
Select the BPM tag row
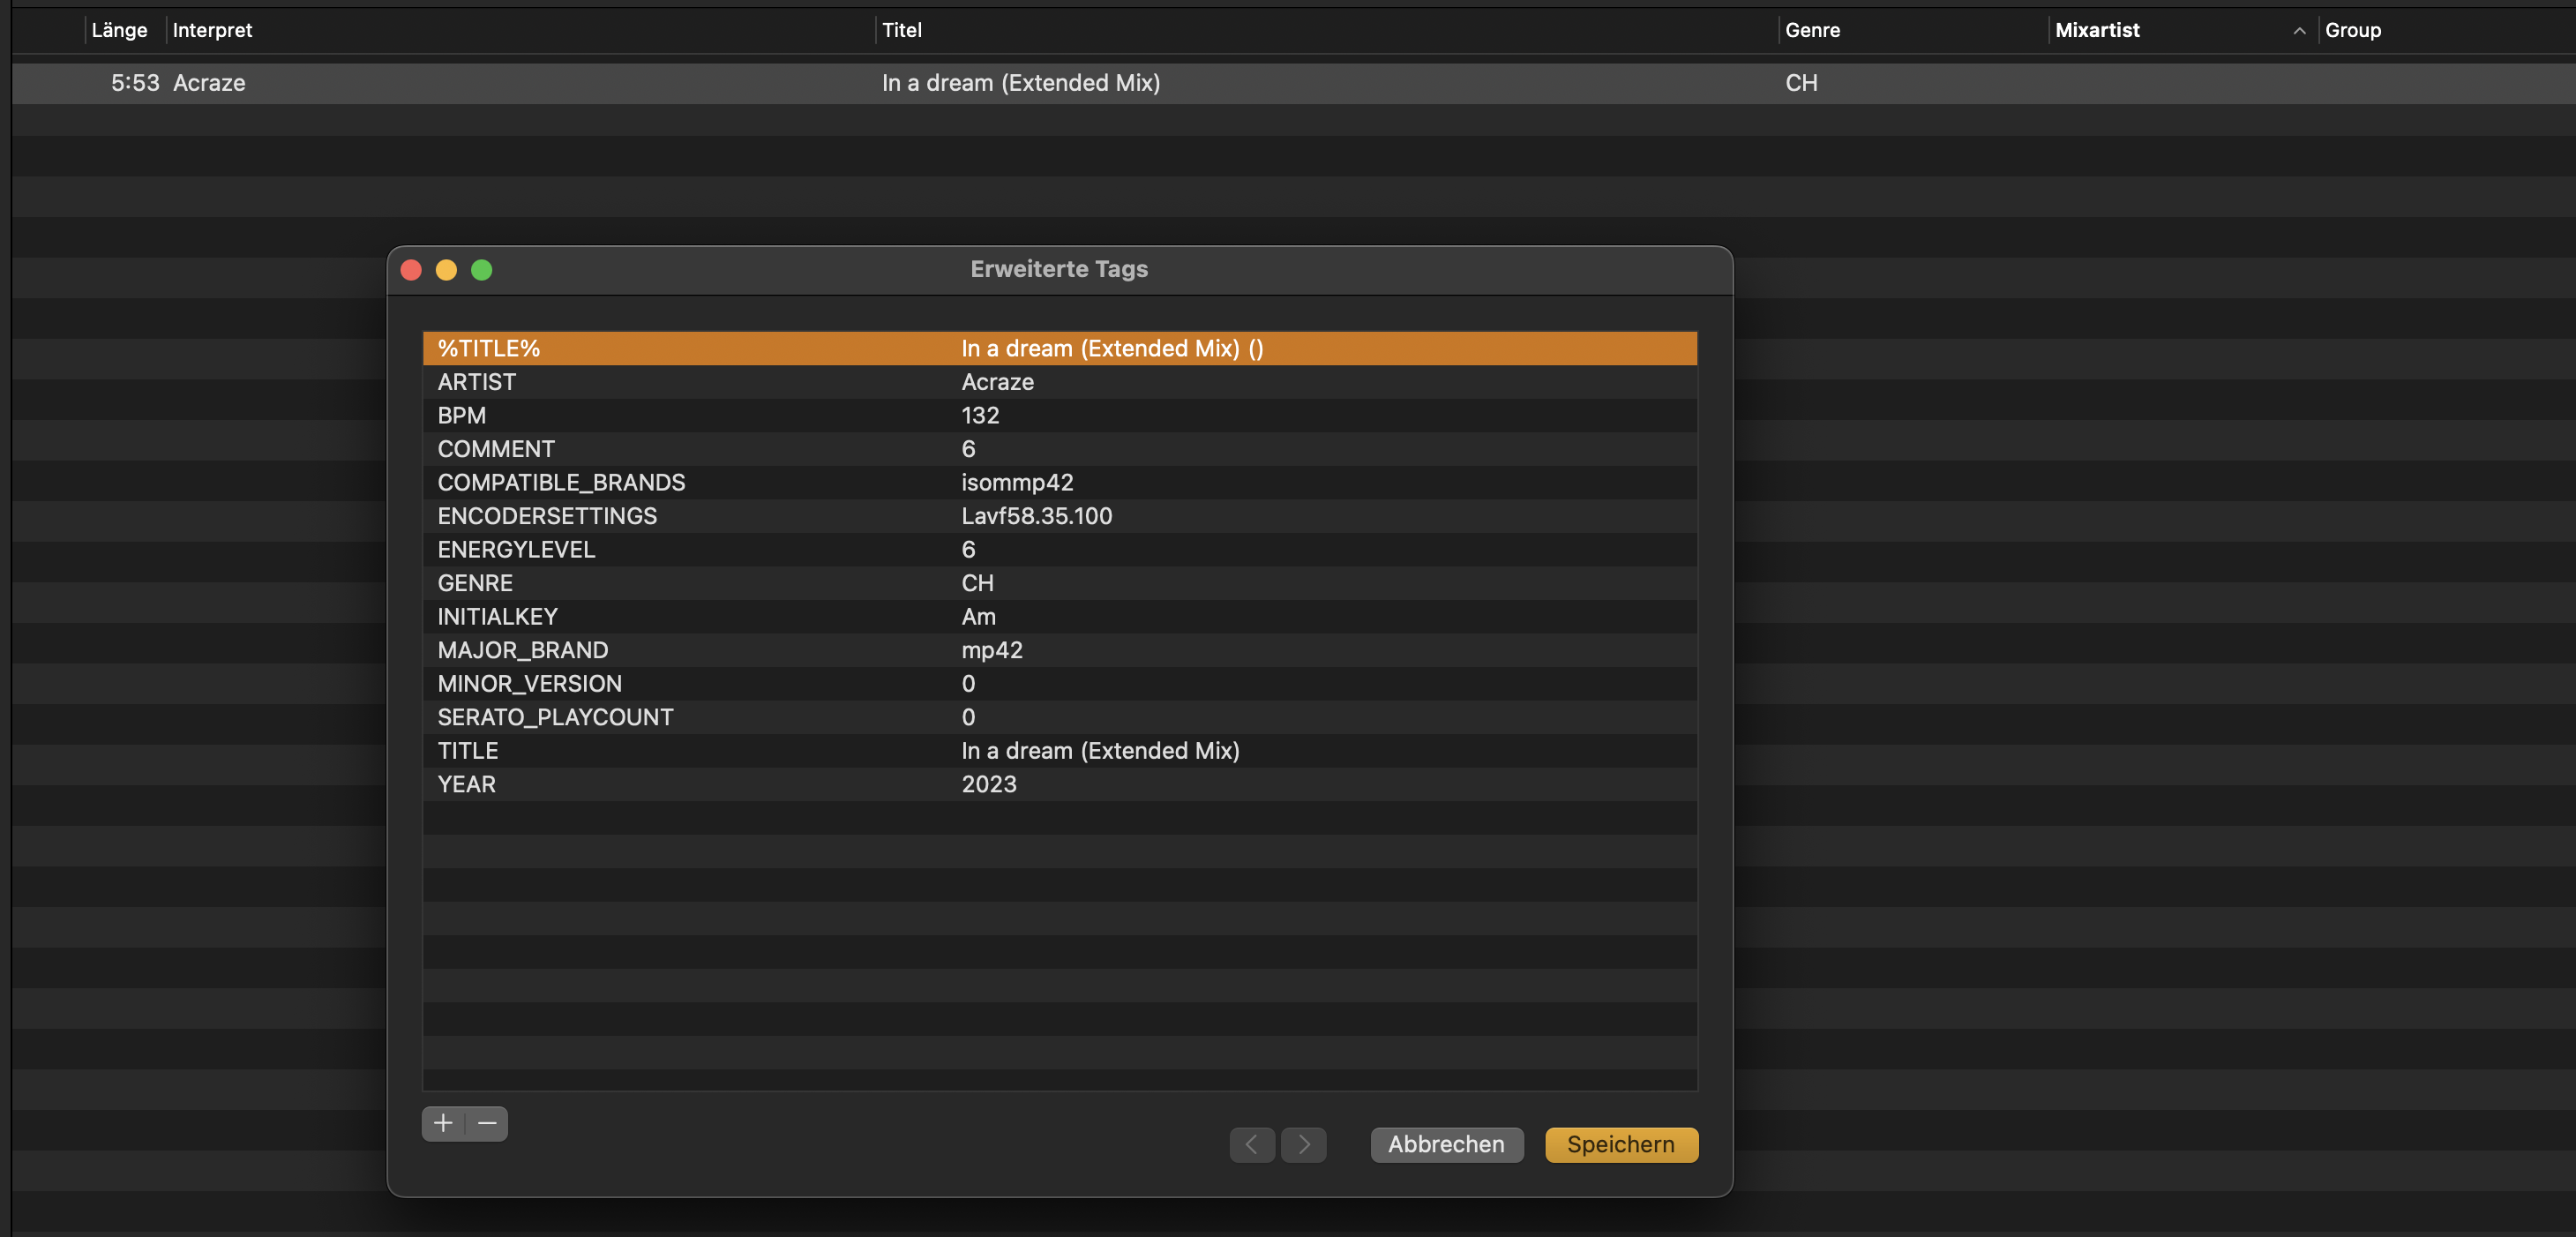(1058, 415)
